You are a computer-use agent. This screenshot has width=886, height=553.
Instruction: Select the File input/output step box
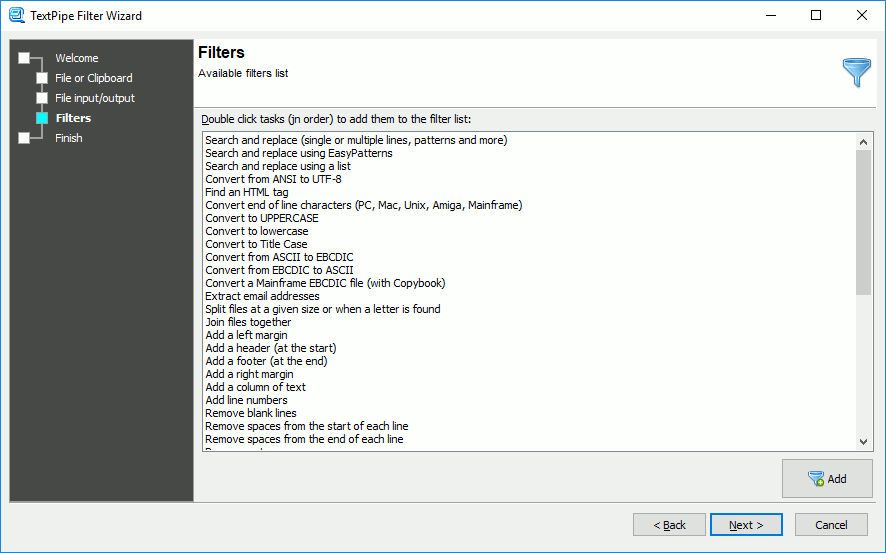coord(42,98)
